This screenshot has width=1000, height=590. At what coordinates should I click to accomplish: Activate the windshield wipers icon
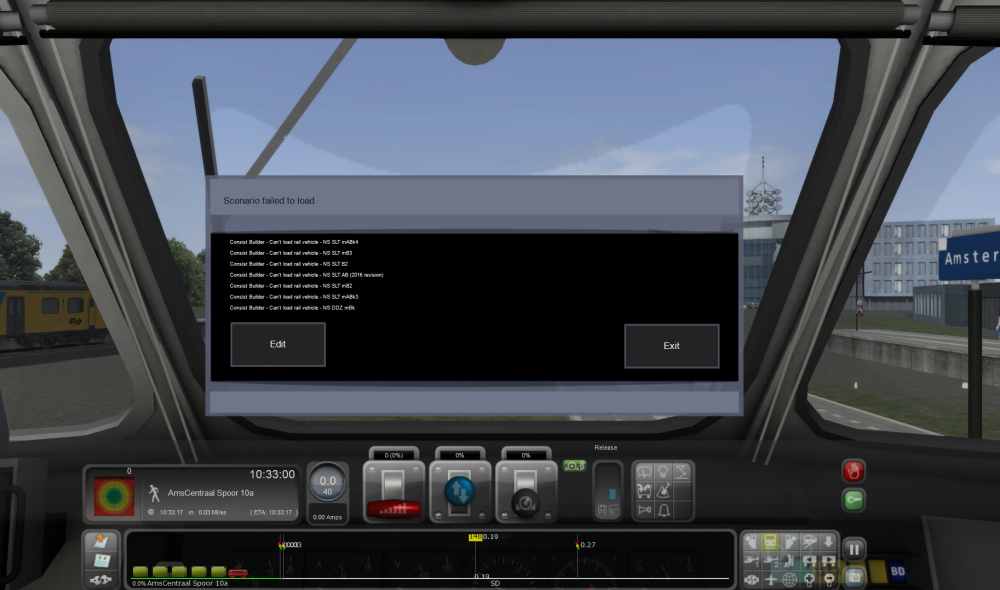(x=644, y=472)
